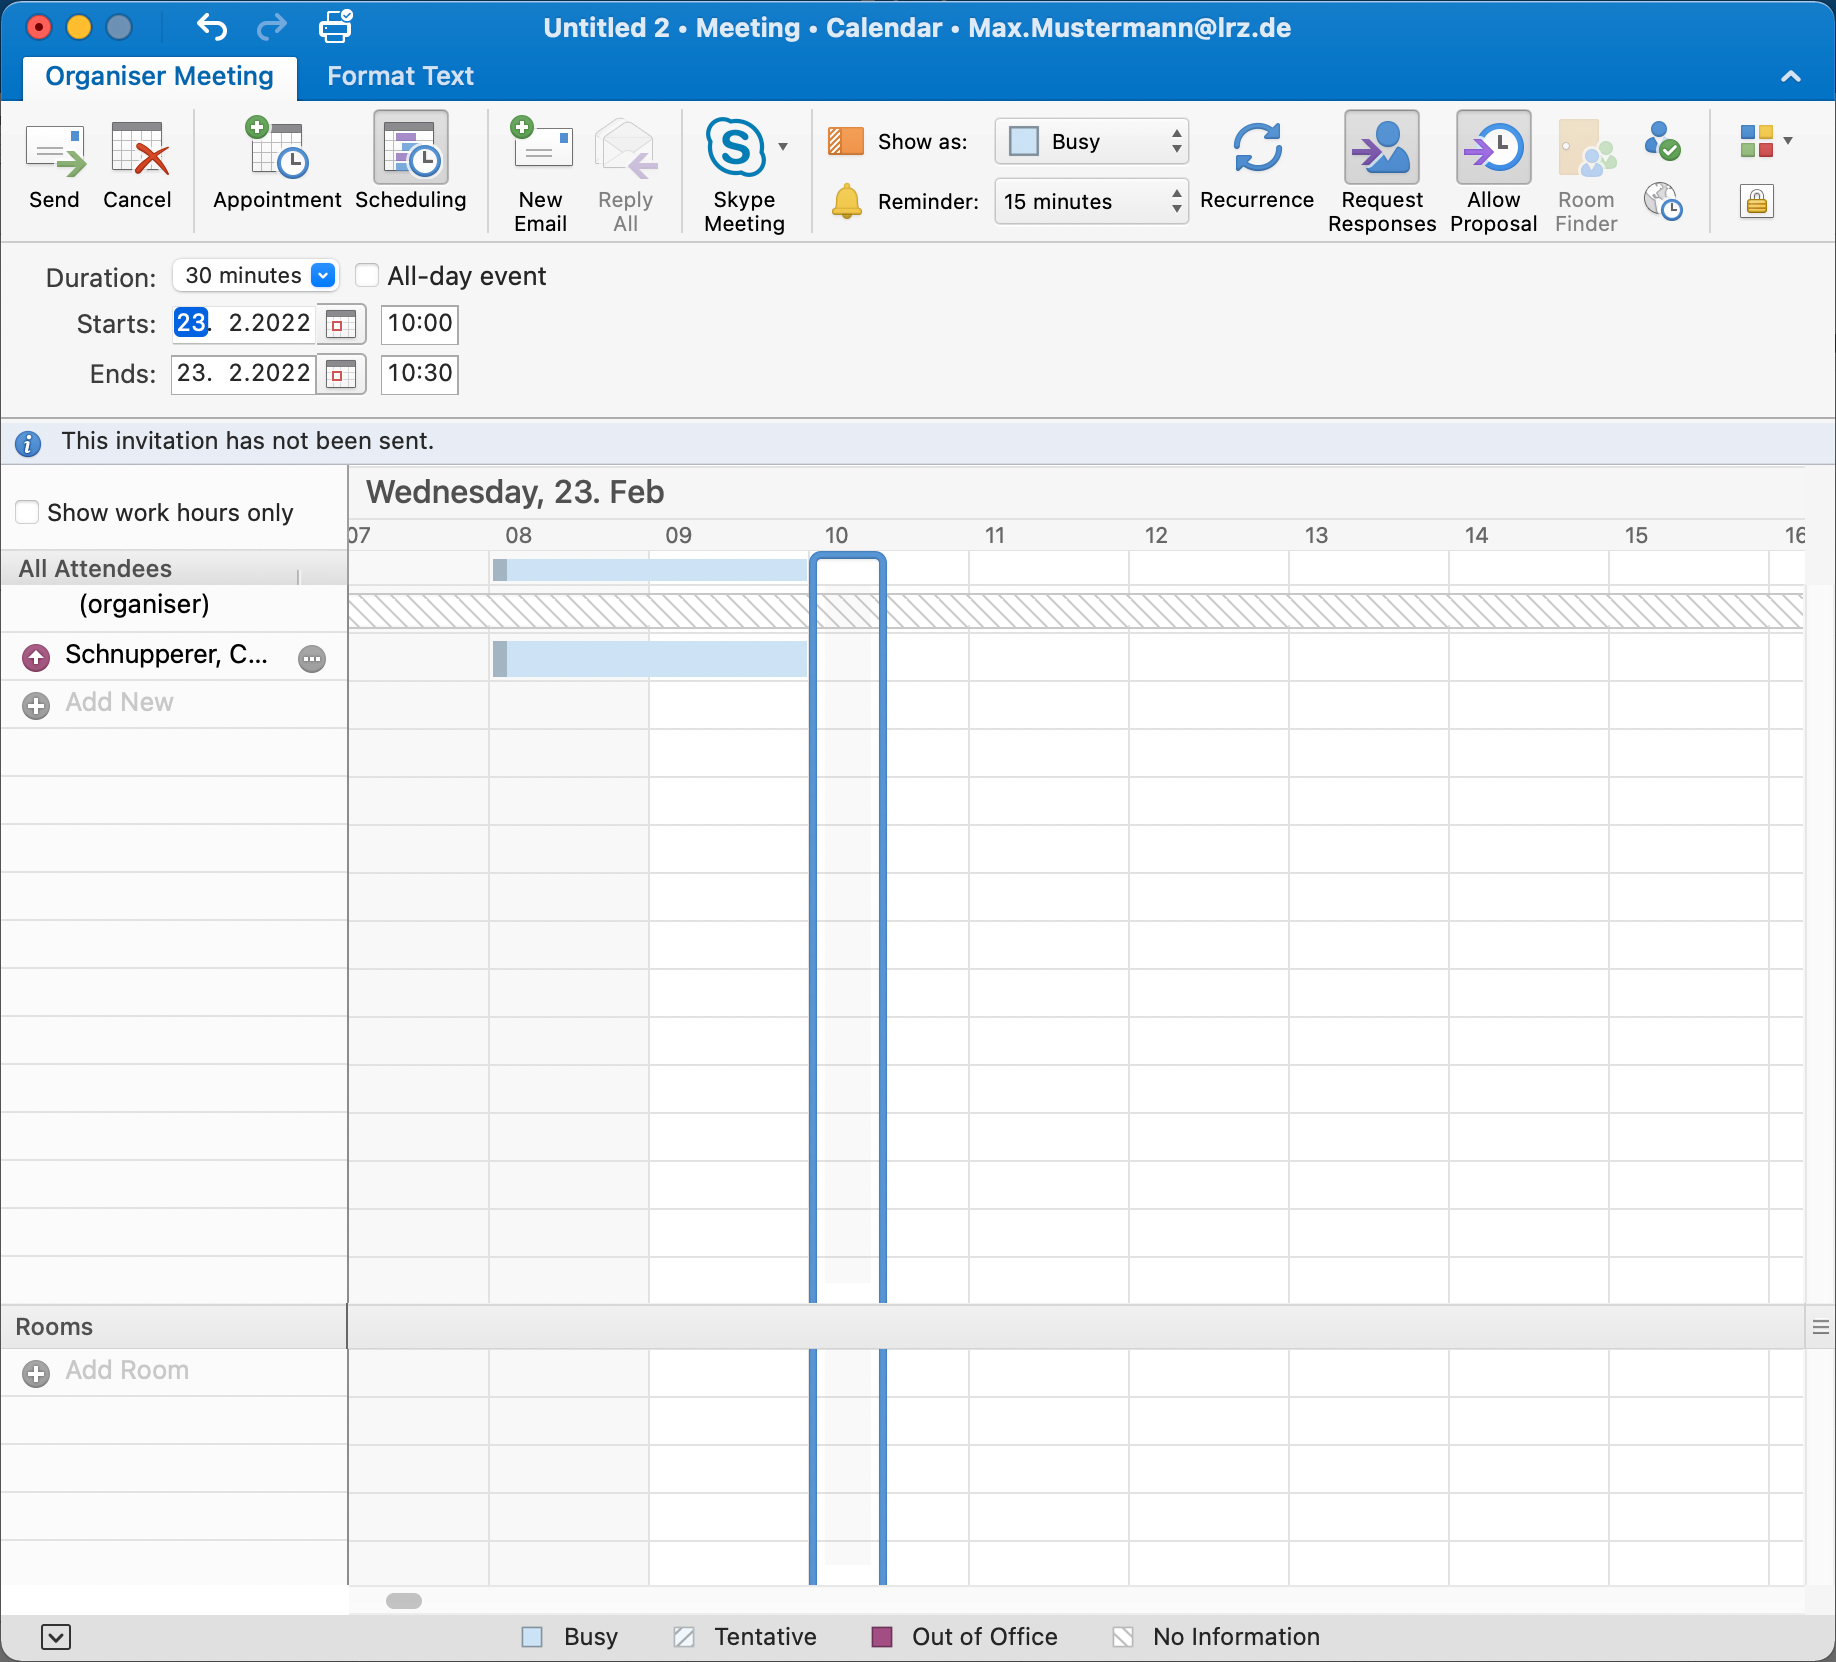Select the Organiser Meeting tab
This screenshot has width=1836, height=1662.
(x=159, y=76)
